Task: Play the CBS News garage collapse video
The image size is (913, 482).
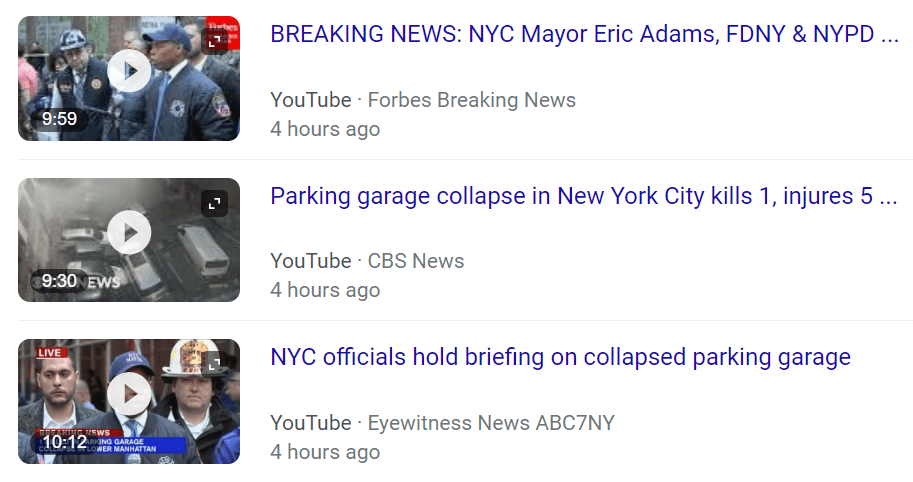Action: 129,233
